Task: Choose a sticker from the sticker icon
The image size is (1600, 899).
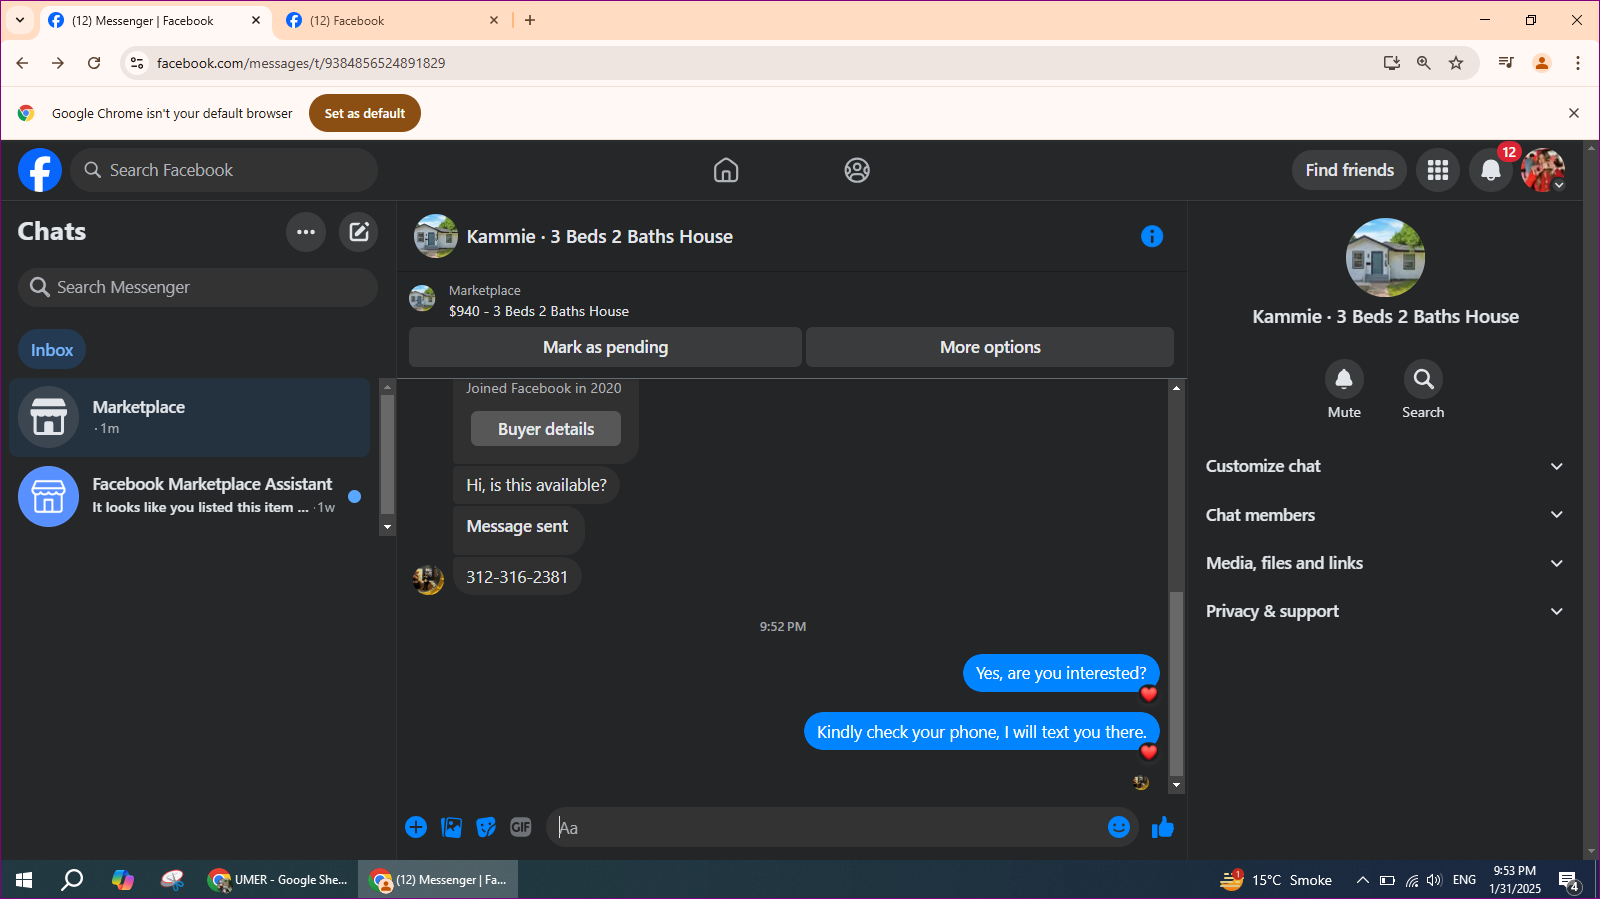Action: (486, 827)
